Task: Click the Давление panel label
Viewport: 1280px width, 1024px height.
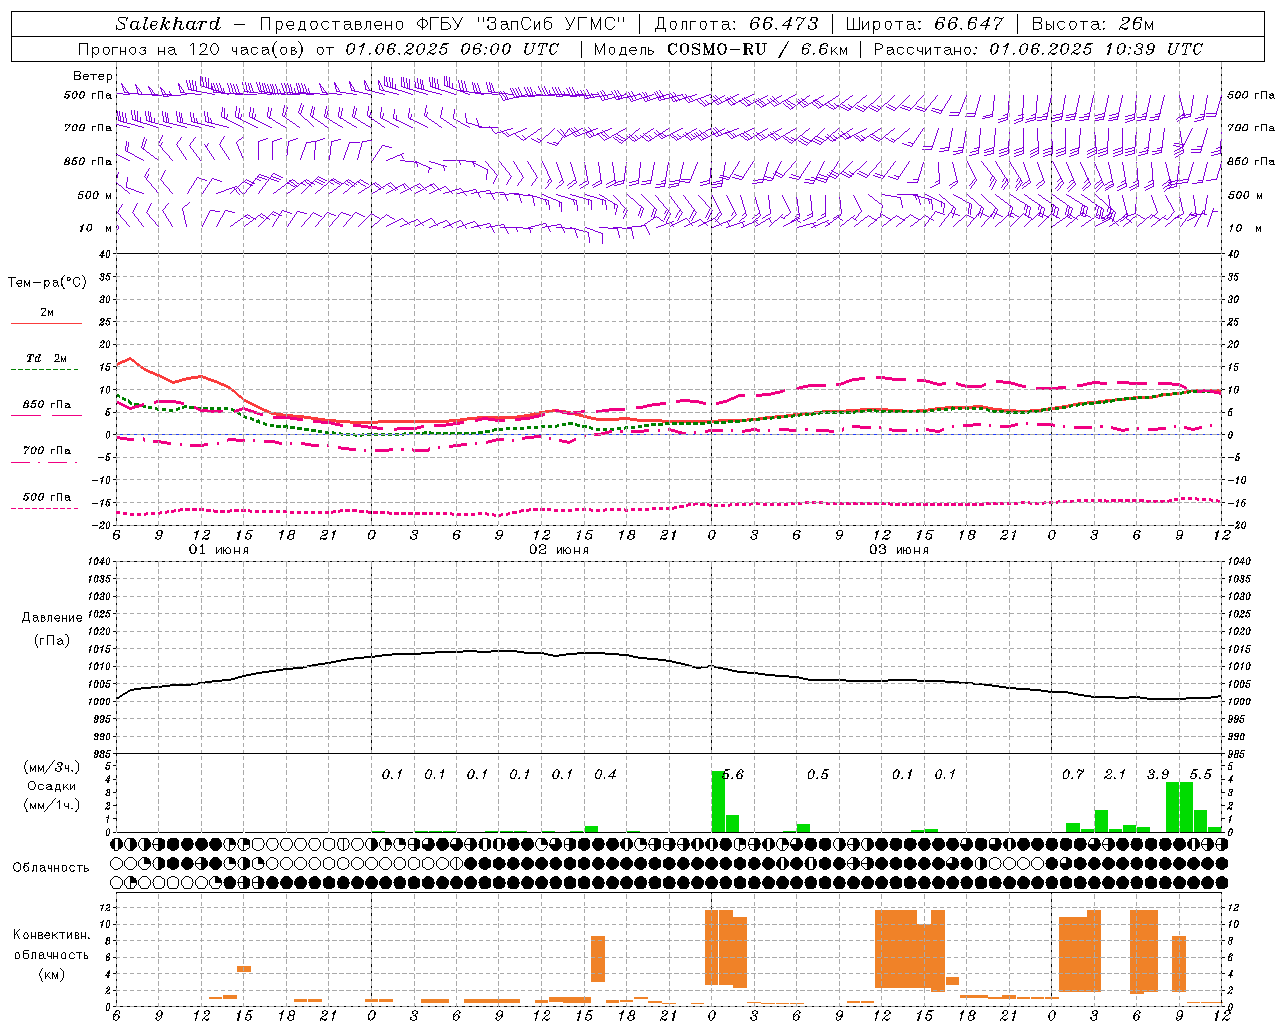Action: click(52, 618)
